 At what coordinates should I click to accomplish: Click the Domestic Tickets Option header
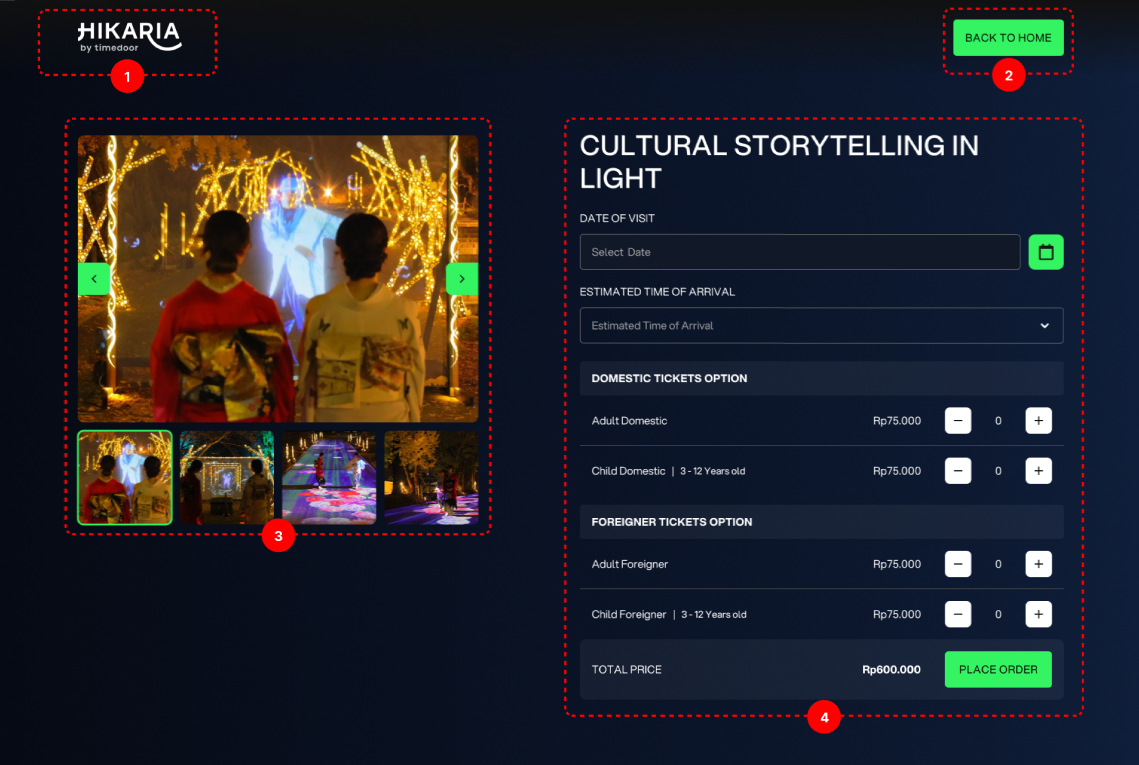(821, 379)
